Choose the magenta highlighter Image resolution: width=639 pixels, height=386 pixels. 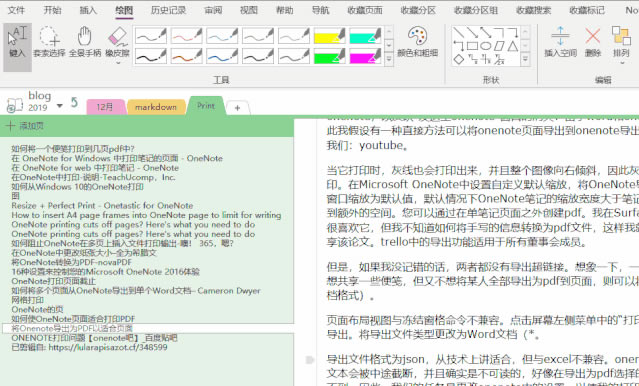366,56
